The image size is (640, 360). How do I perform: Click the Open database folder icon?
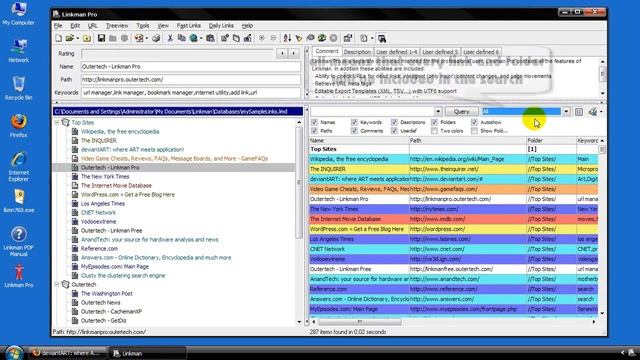tap(69, 38)
